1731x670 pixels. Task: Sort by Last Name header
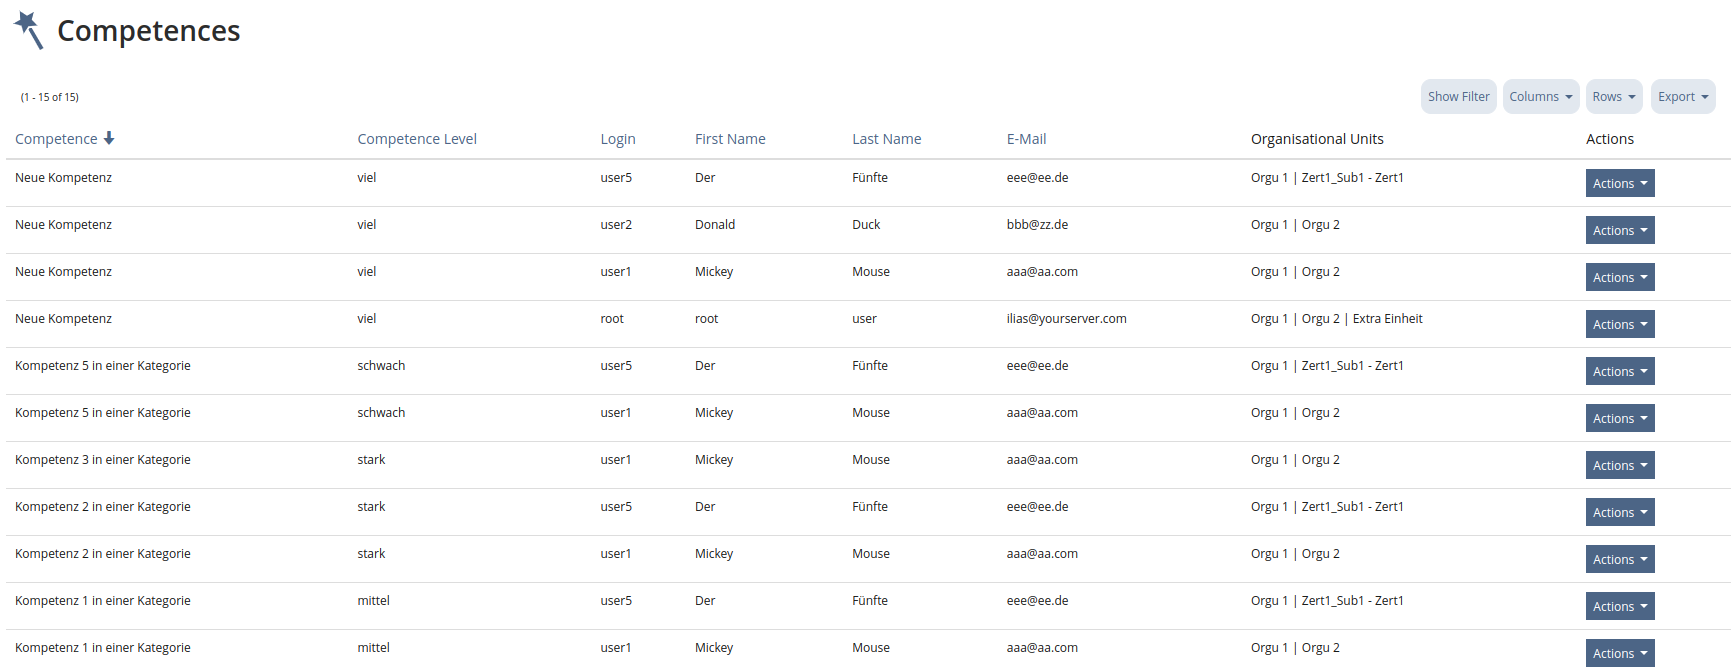coord(886,139)
